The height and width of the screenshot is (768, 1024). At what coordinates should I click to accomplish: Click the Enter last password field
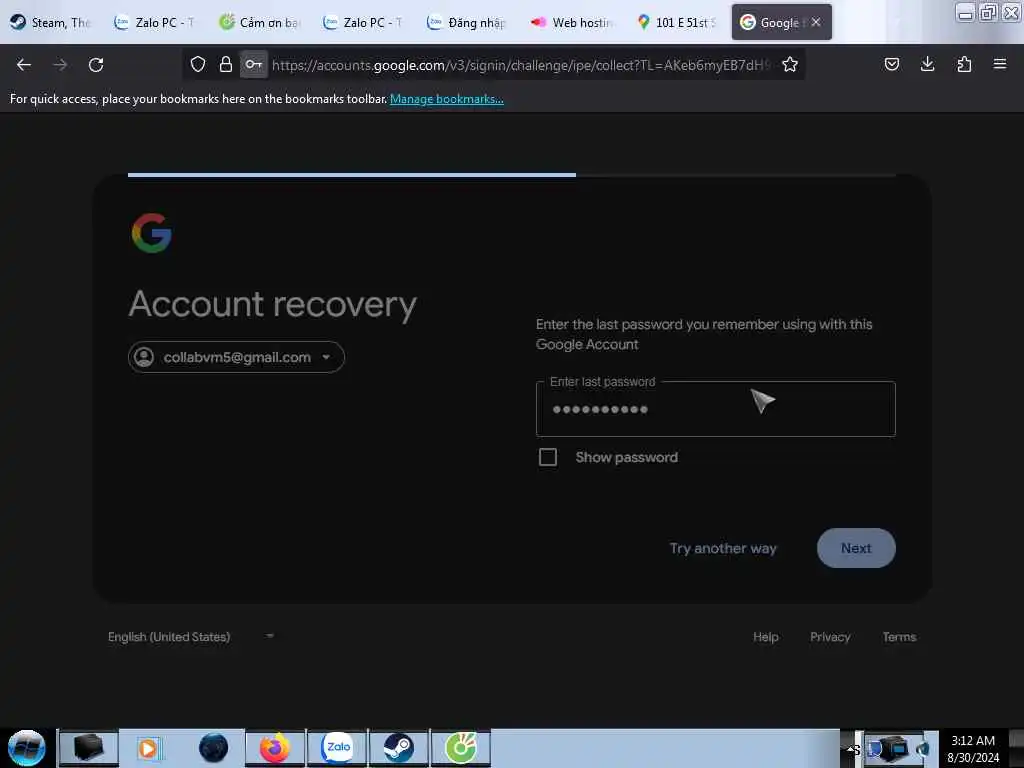coord(716,409)
